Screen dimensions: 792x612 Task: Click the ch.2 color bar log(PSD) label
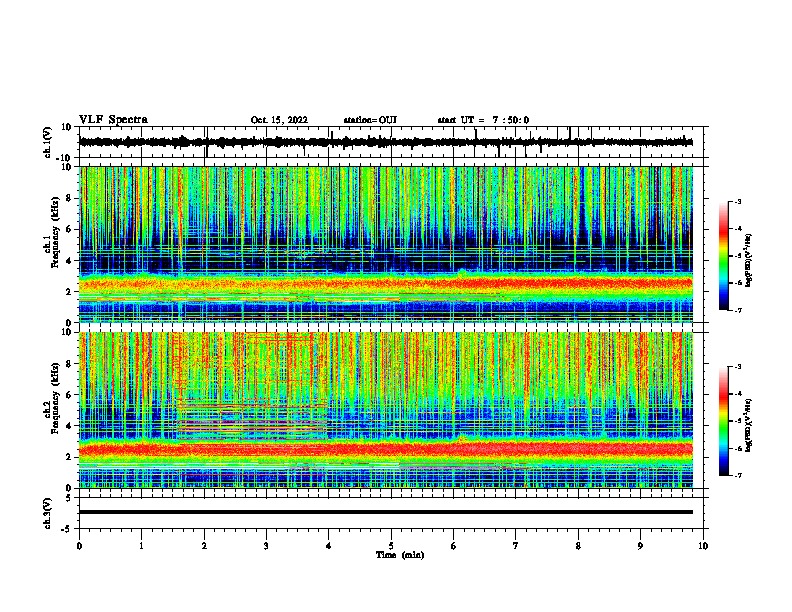(x=748, y=425)
